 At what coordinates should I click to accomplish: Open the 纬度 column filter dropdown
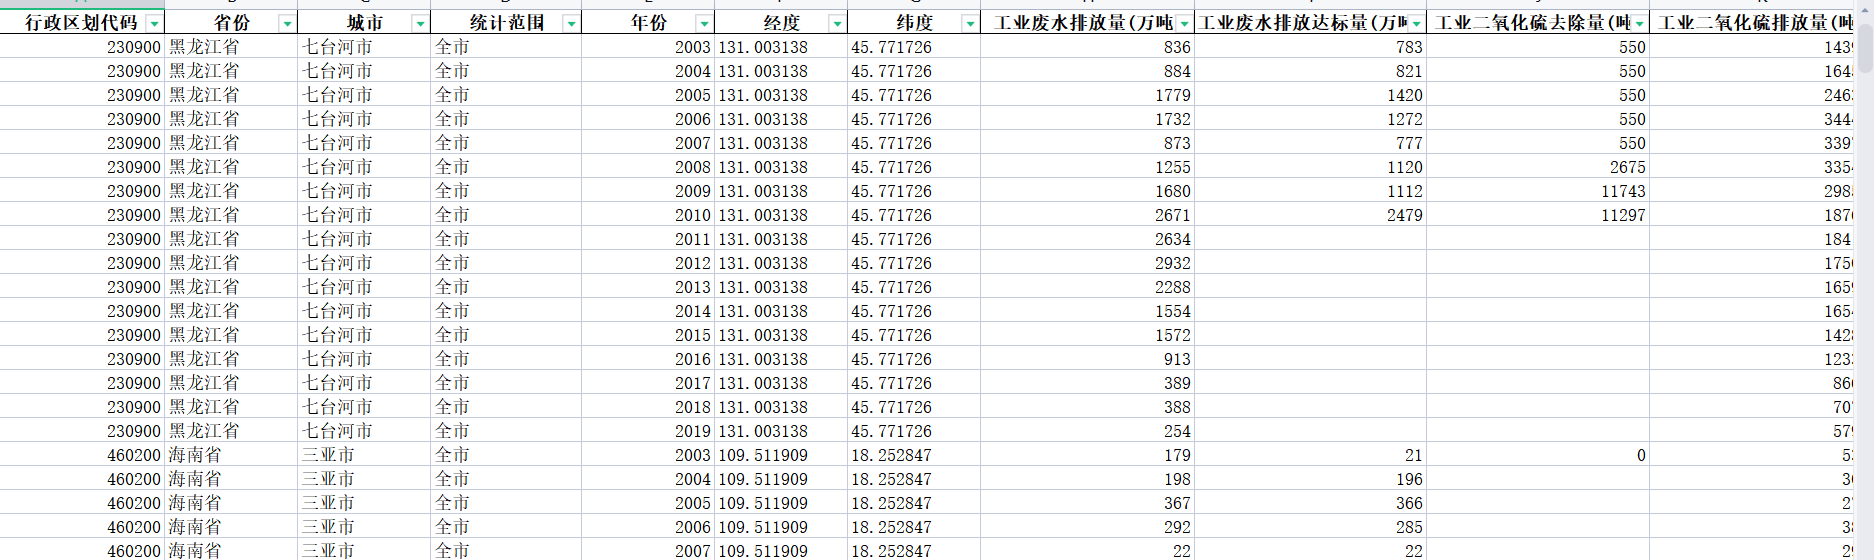tap(970, 23)
